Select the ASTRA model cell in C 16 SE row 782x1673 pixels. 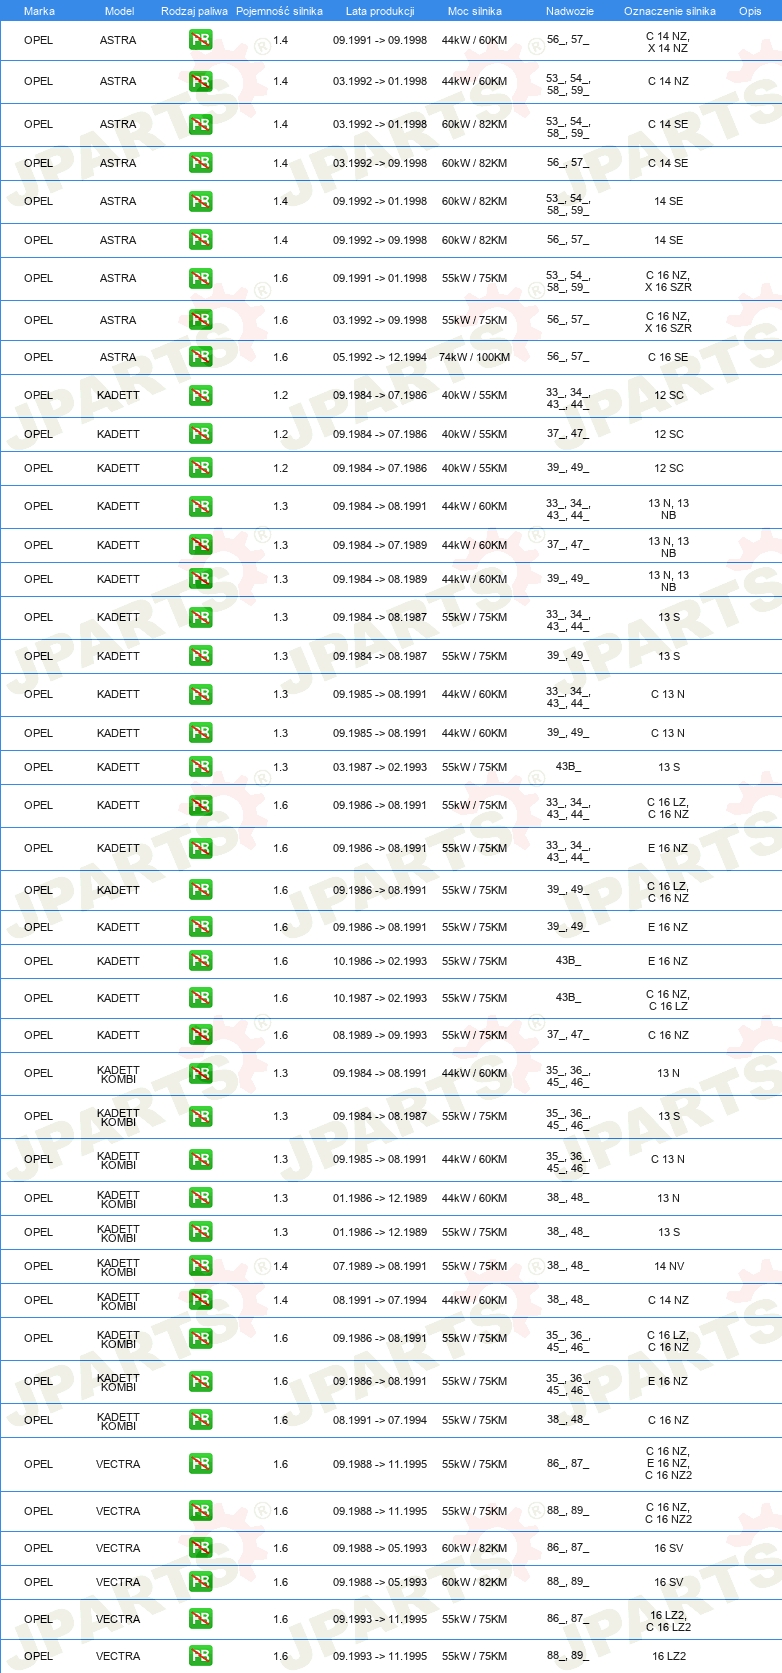pos(118,357)
